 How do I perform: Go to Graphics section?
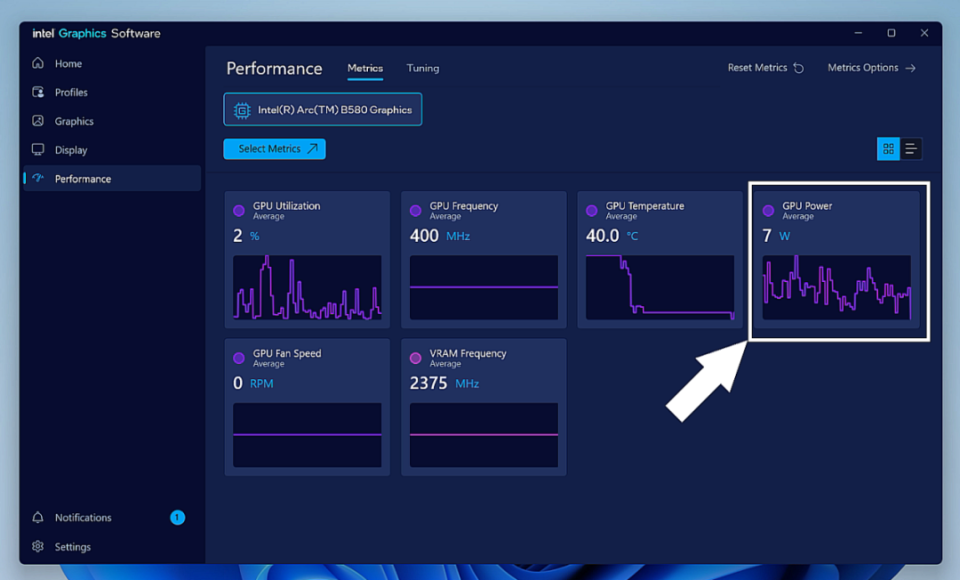[x=112, y=121]
